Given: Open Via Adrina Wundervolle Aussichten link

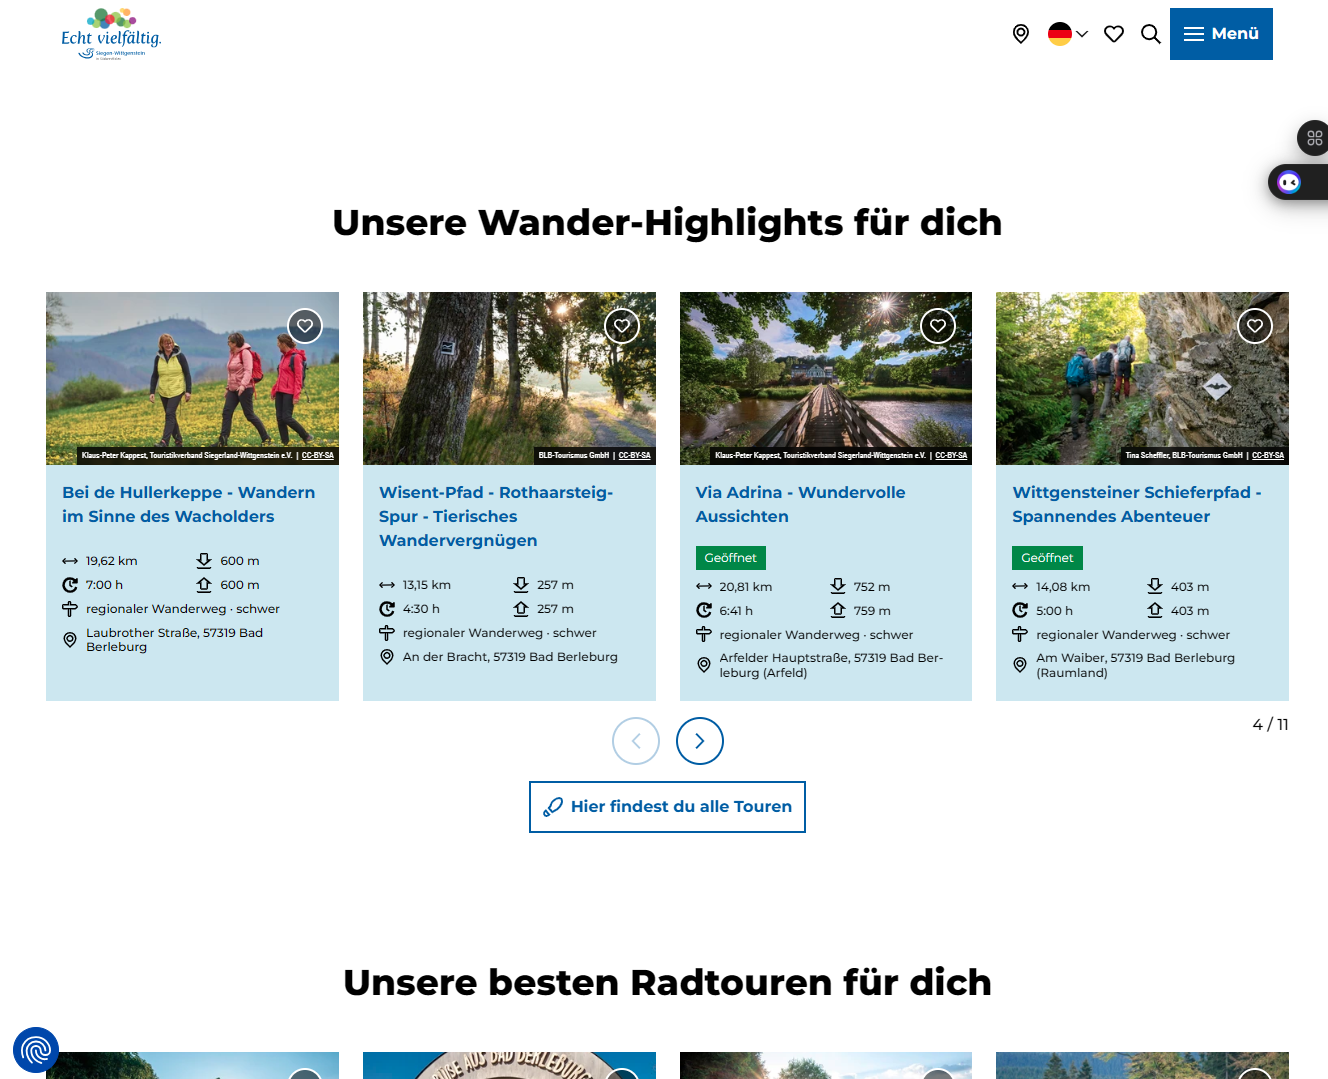Looking at the screenshot, I should [800, 504].
